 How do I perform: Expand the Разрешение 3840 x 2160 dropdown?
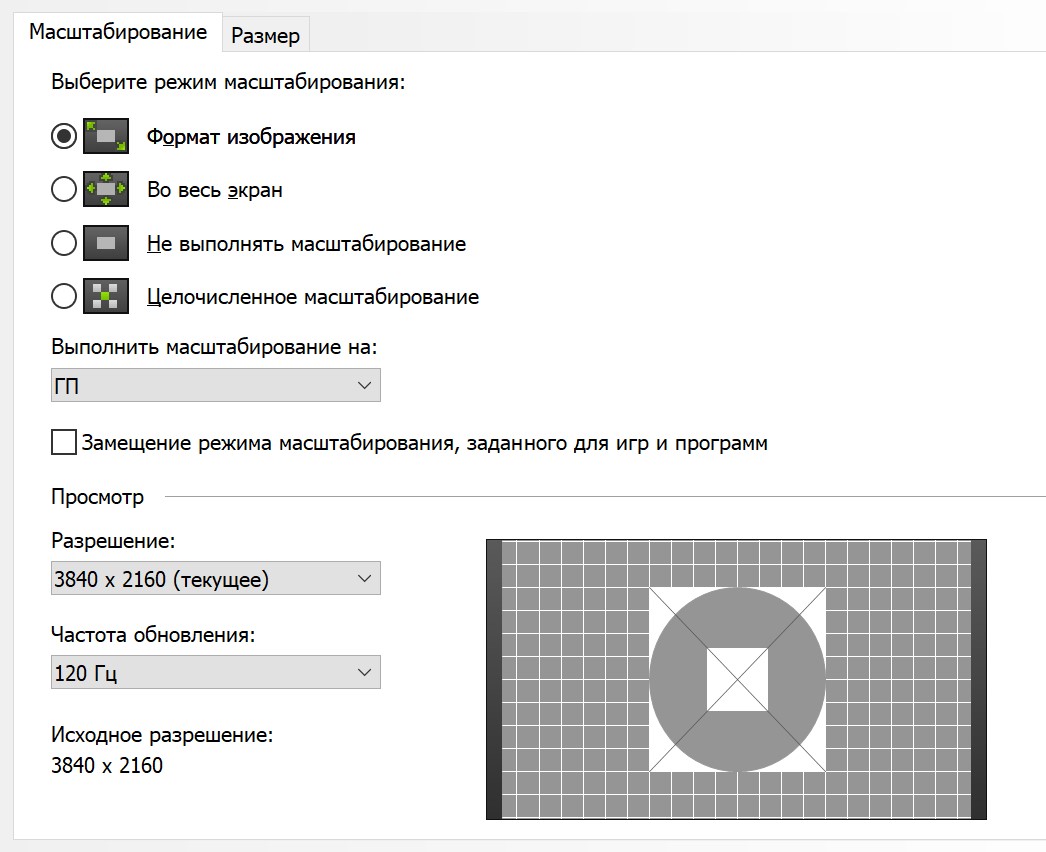point(215,578)
